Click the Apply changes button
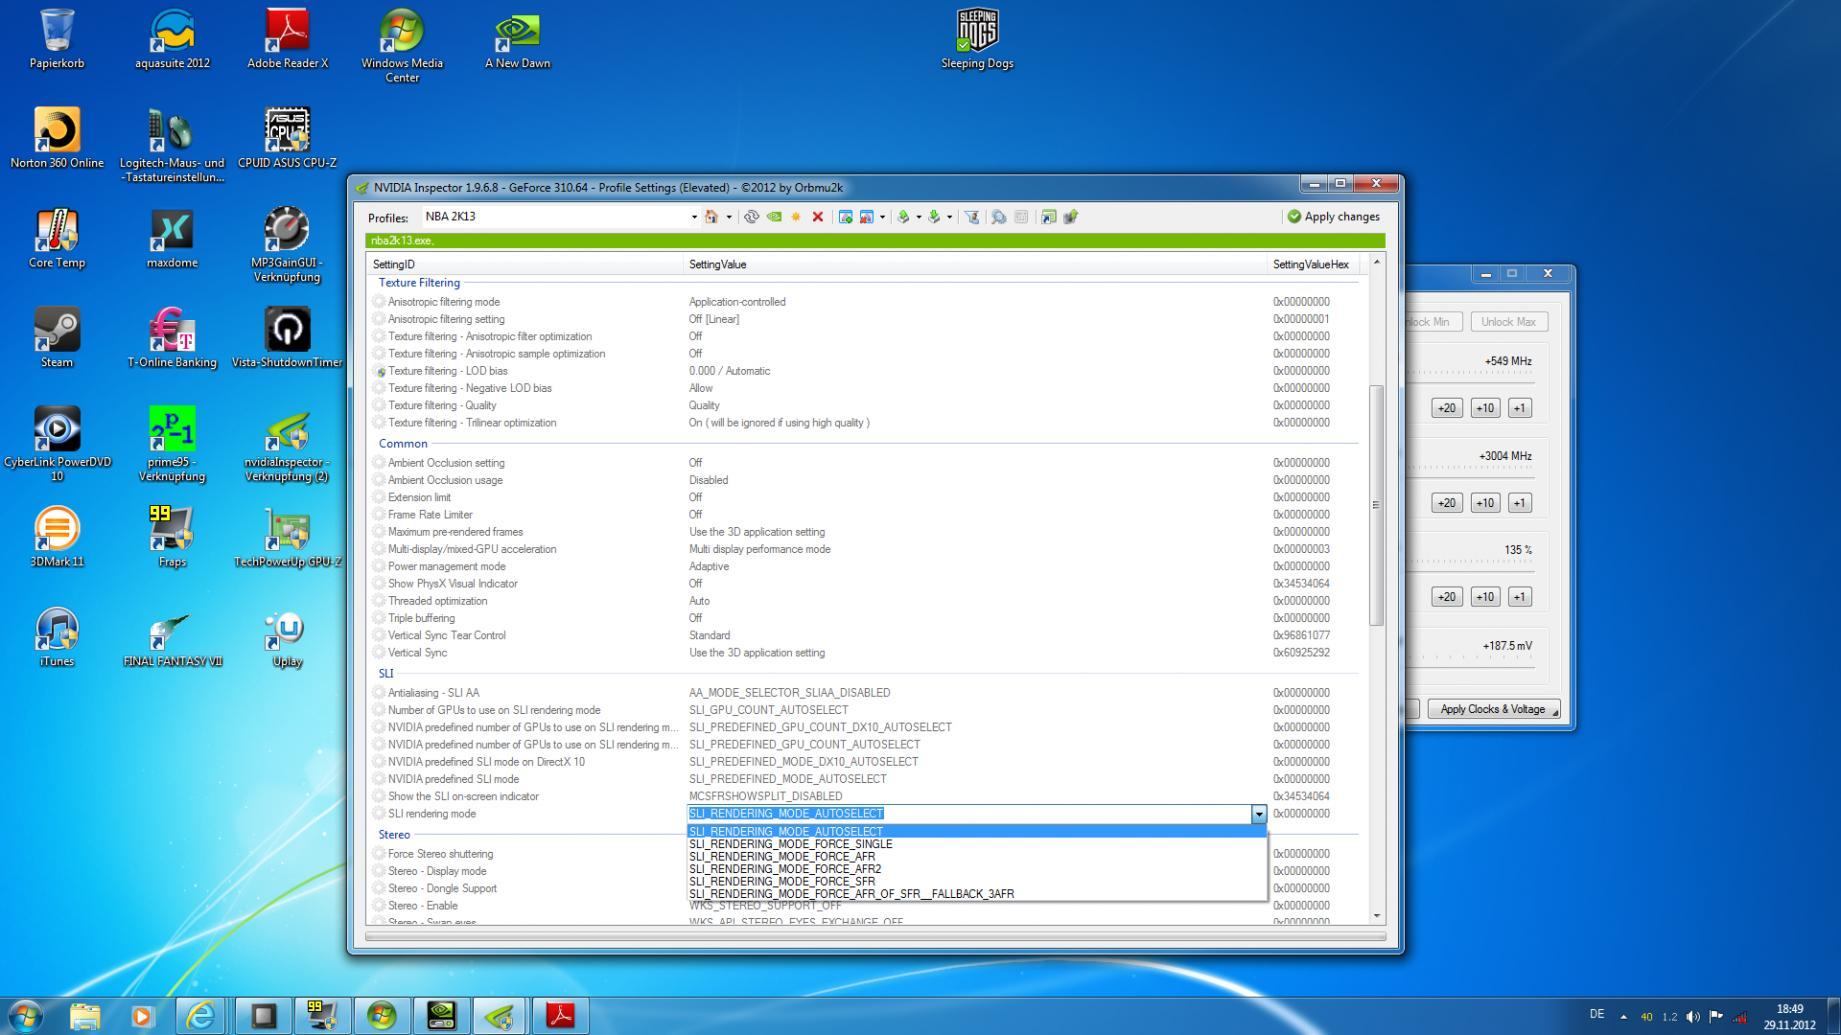Screen dimensions: 1841x1035 (1333, 217)
